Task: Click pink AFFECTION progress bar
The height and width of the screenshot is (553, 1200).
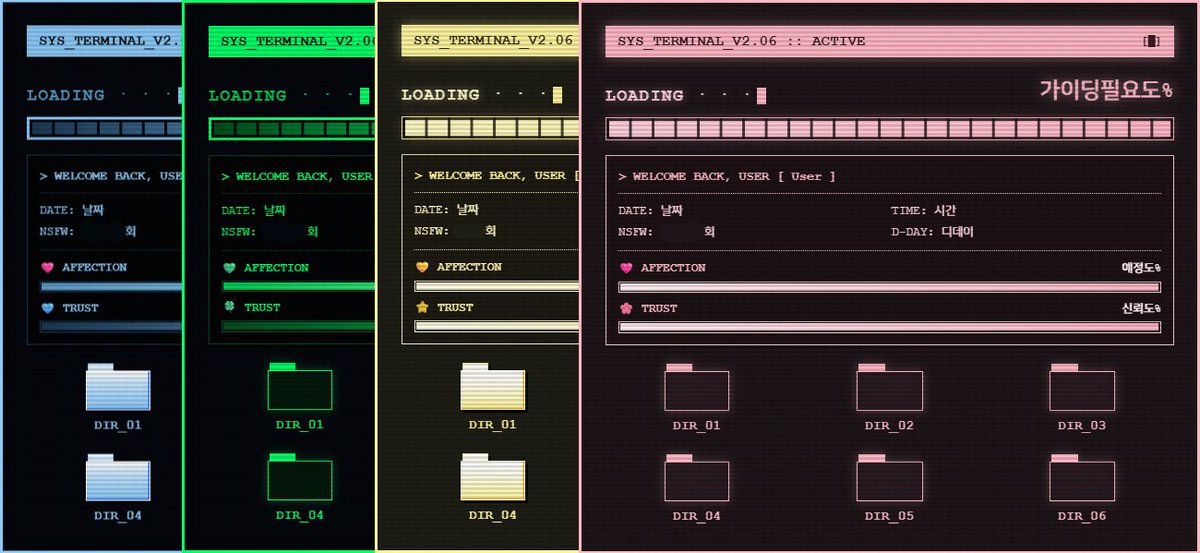Action: click(889, 287)
